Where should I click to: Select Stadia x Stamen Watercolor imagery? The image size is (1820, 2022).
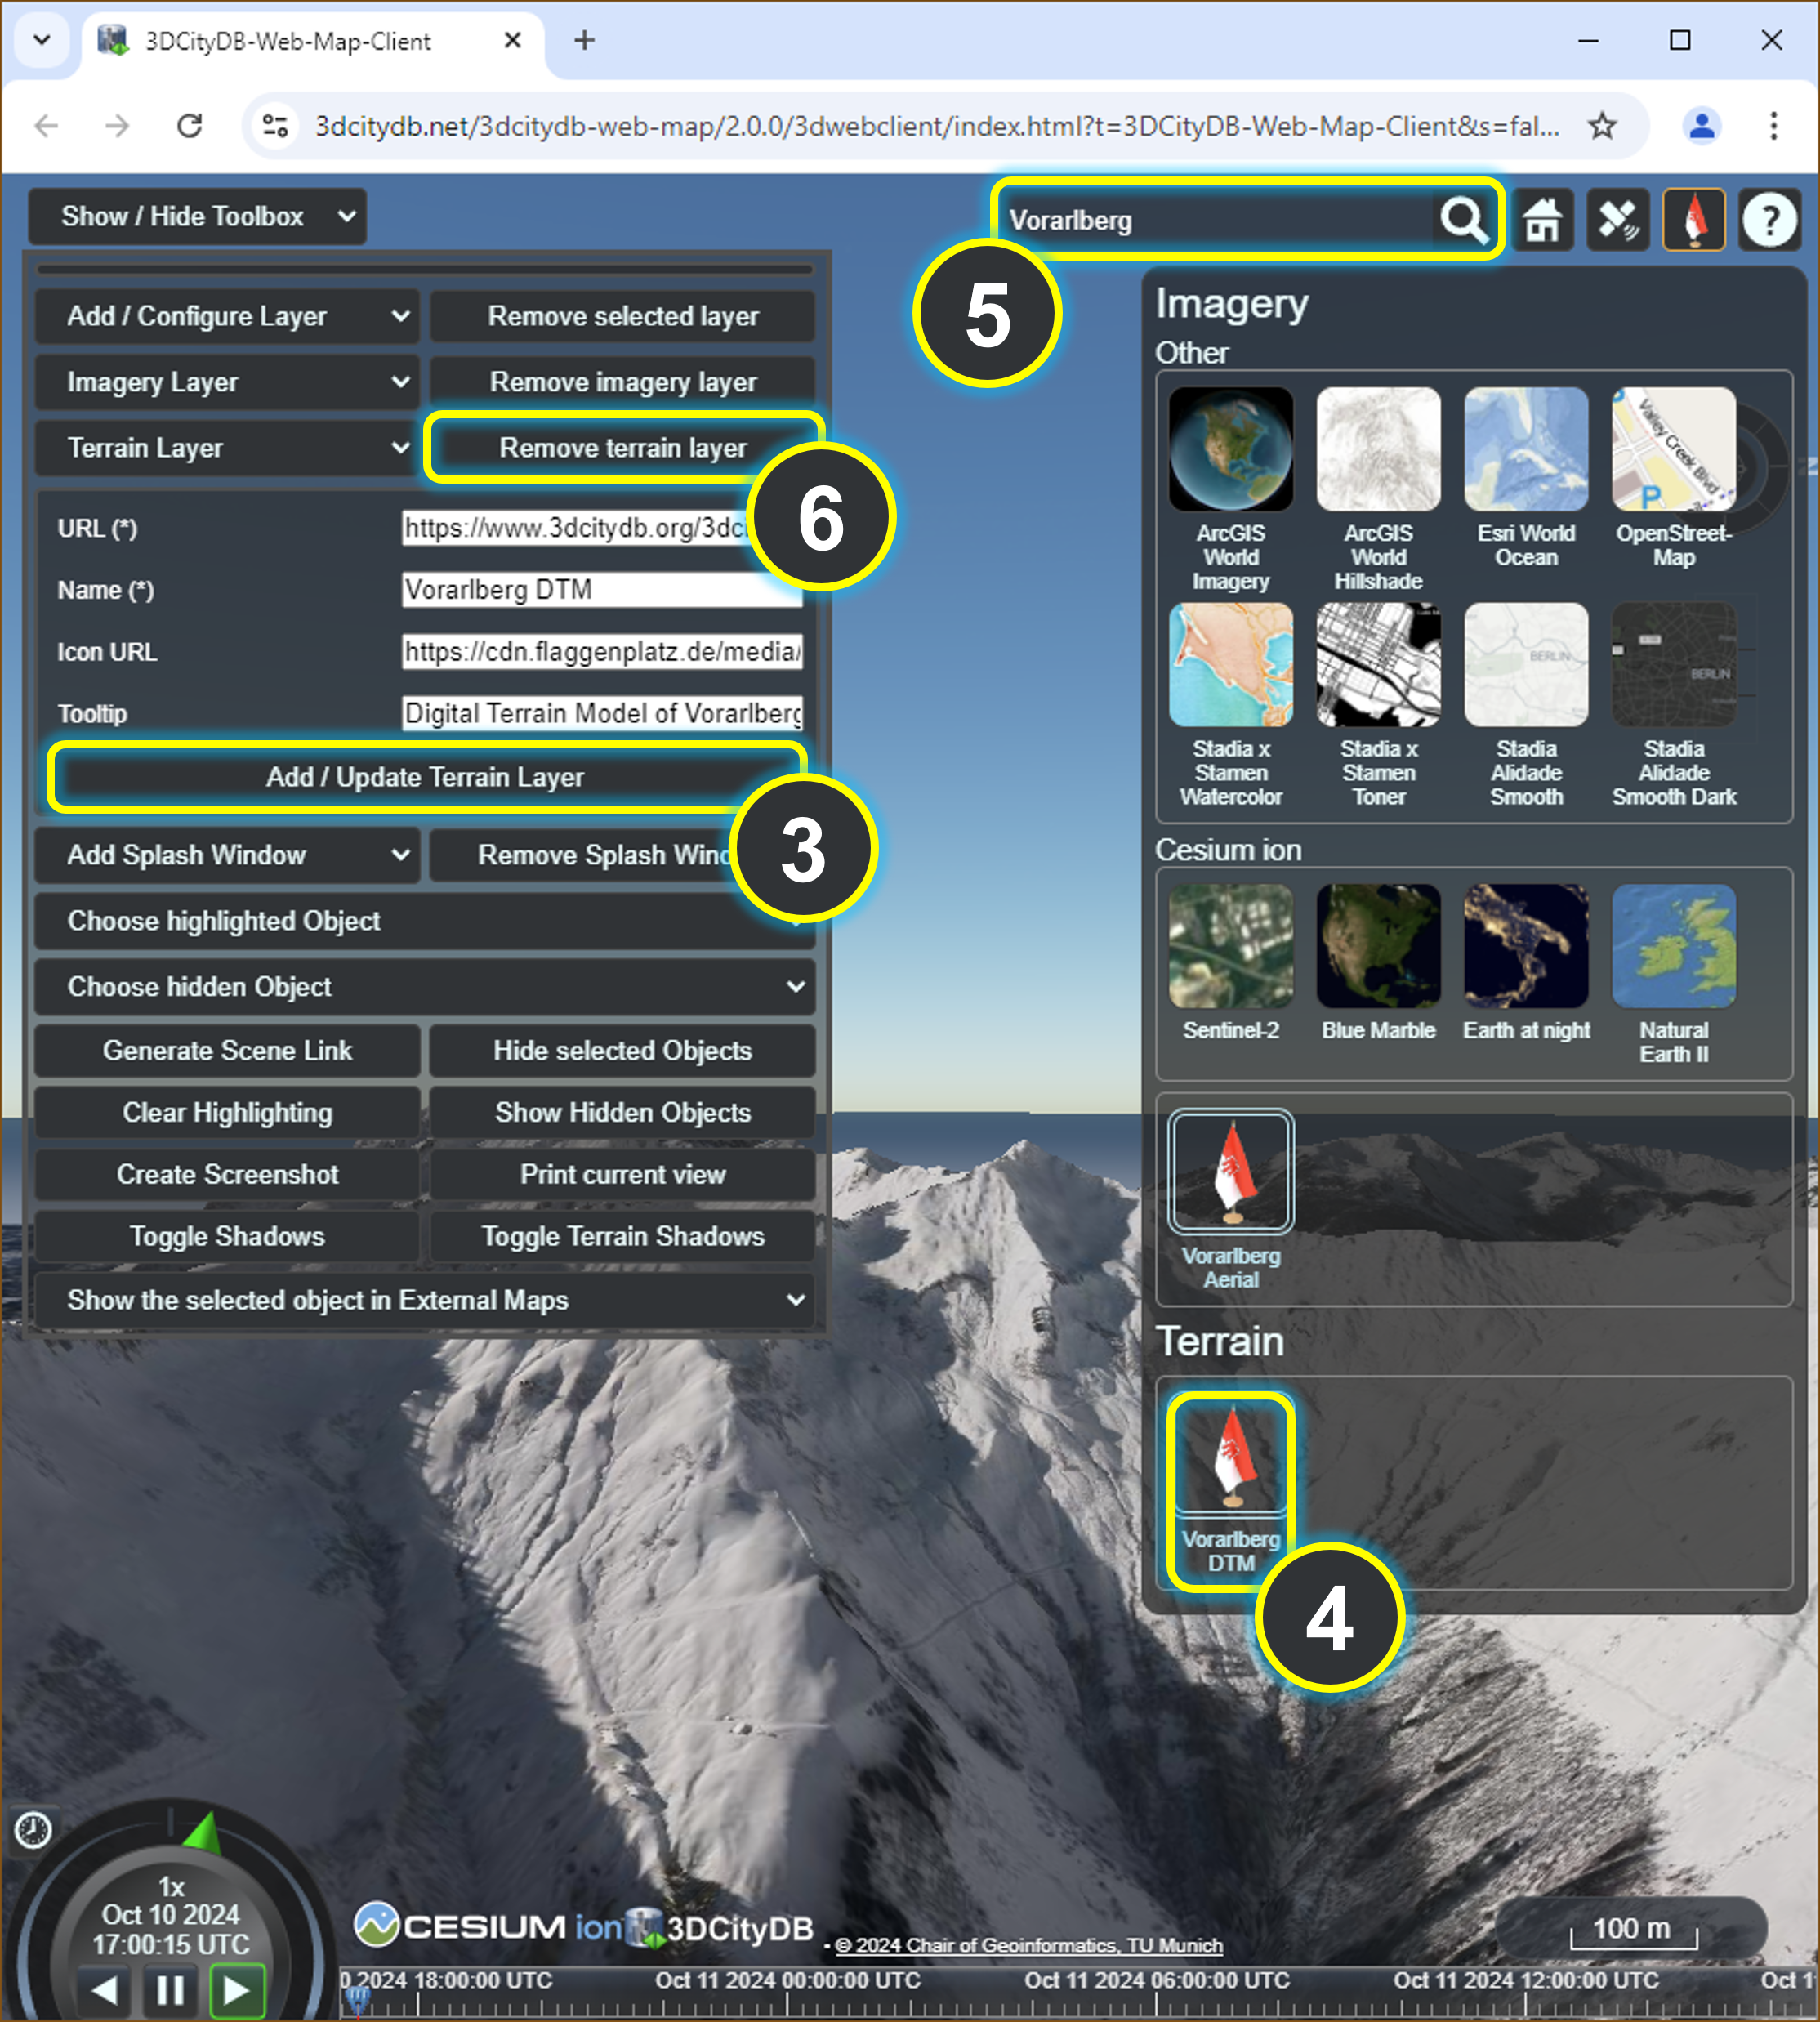1231,664
